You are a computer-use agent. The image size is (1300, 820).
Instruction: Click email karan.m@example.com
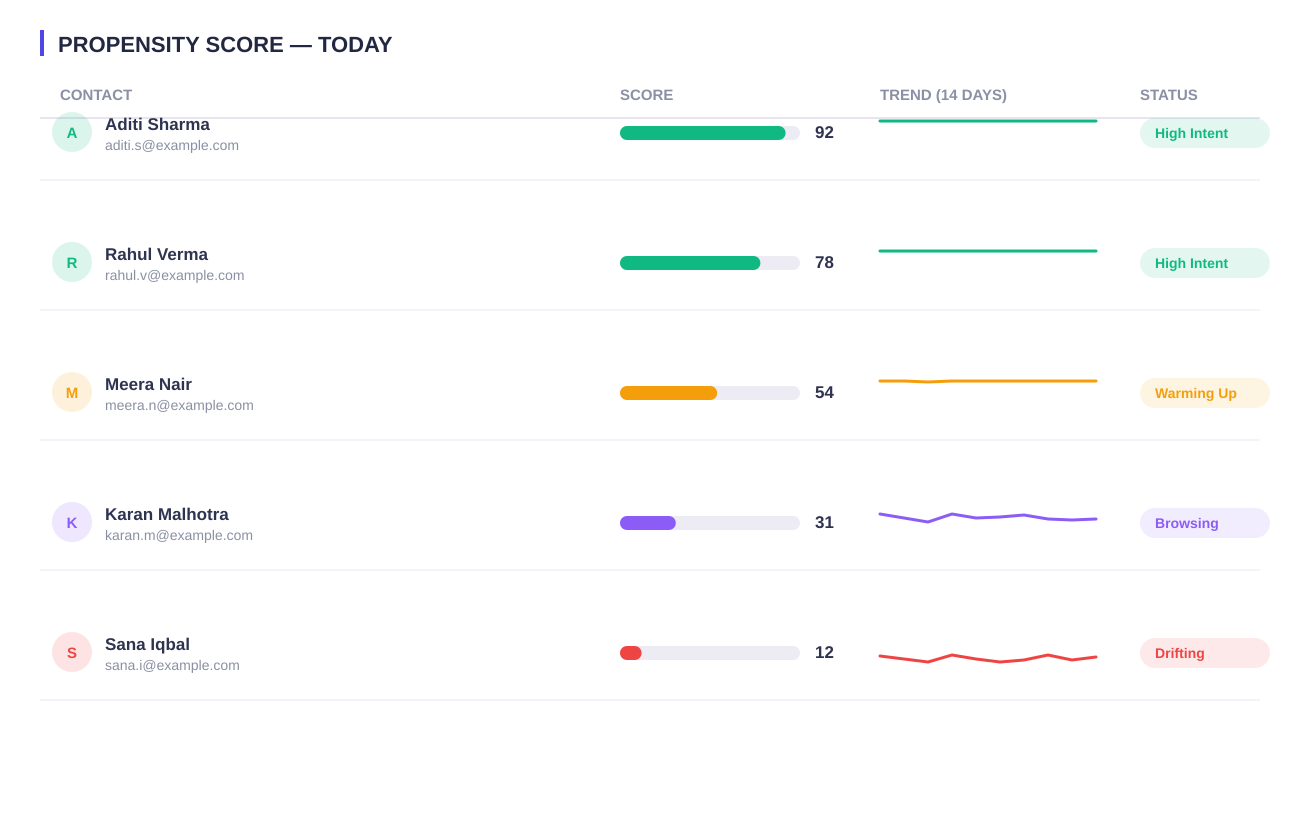(x=179, y=535)
